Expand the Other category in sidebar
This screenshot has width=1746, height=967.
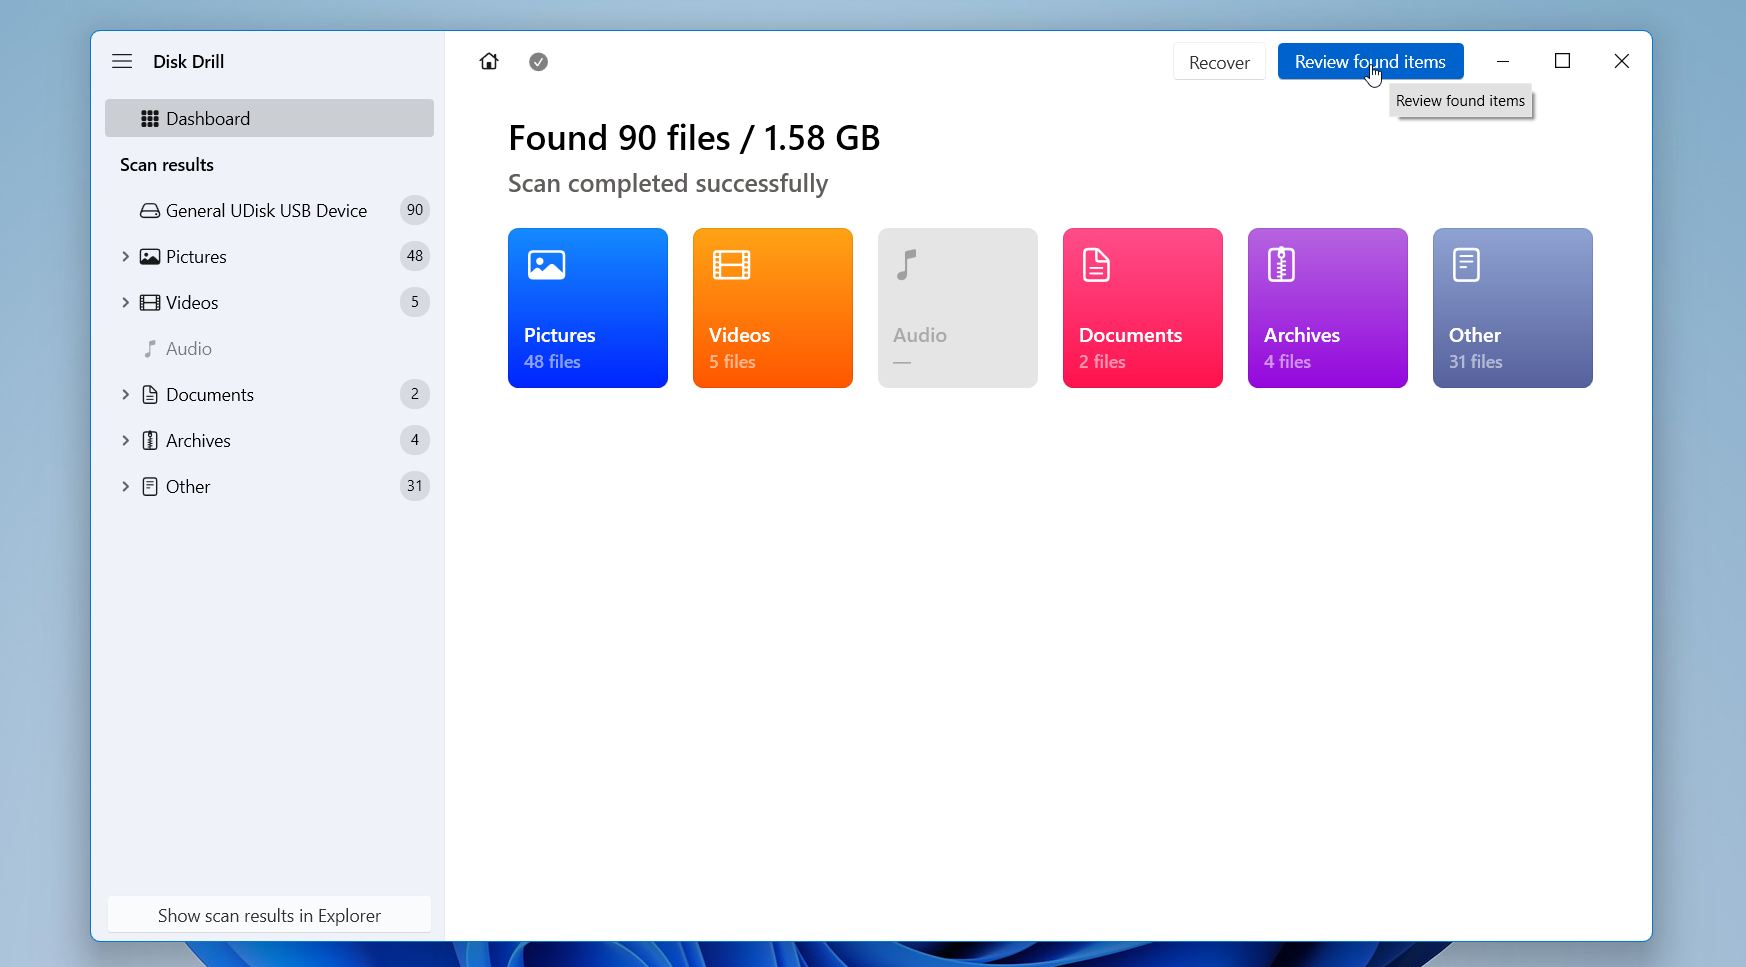[x=126, y=486]
